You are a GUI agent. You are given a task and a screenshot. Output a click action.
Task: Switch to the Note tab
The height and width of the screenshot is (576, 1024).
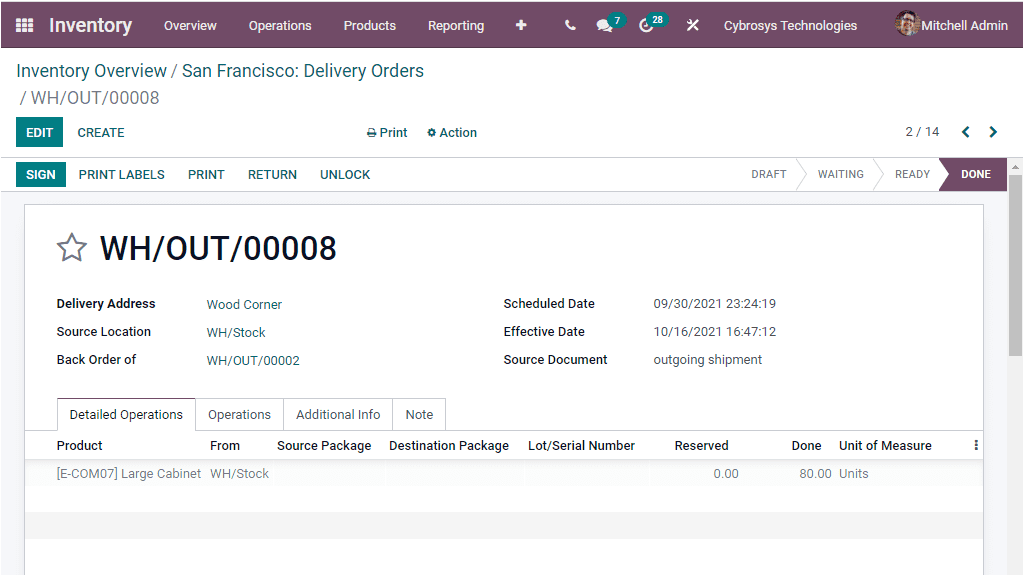coord(419,414)
